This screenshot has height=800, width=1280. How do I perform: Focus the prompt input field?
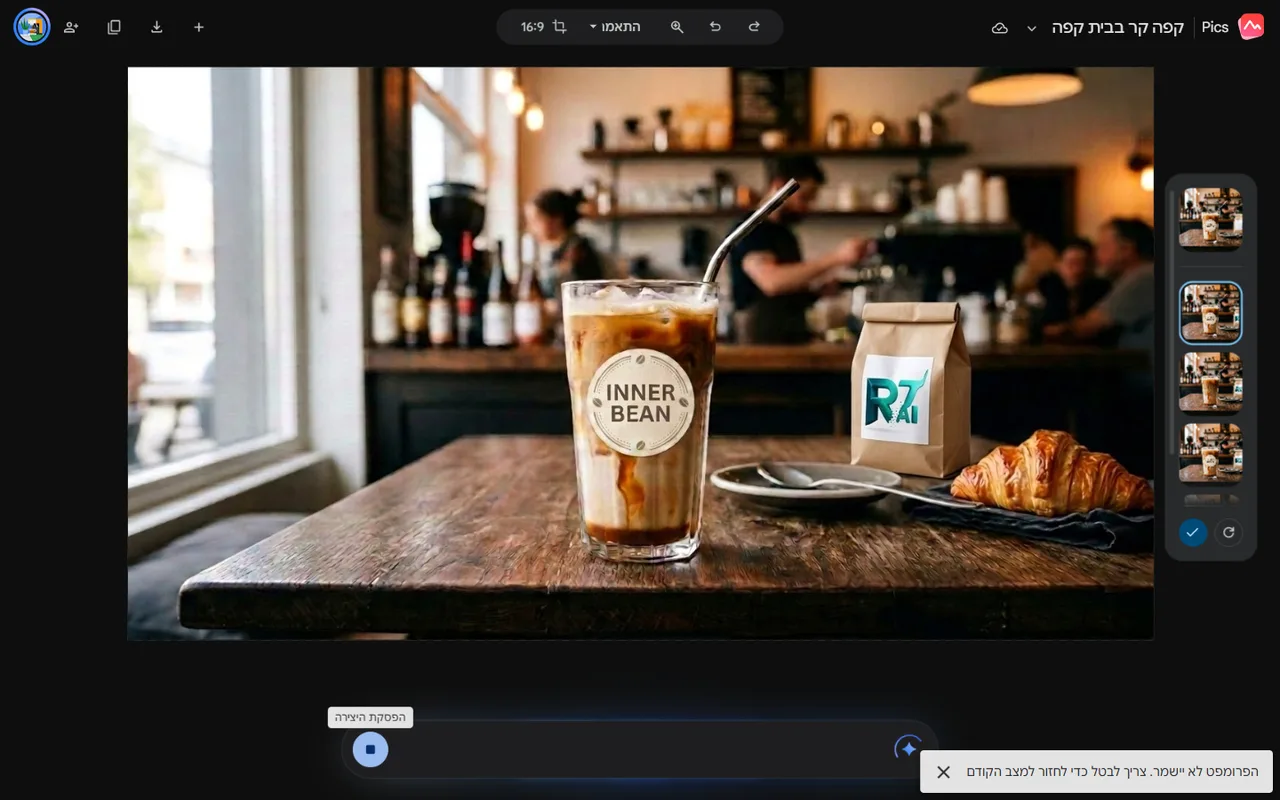(x=640, y=749)
